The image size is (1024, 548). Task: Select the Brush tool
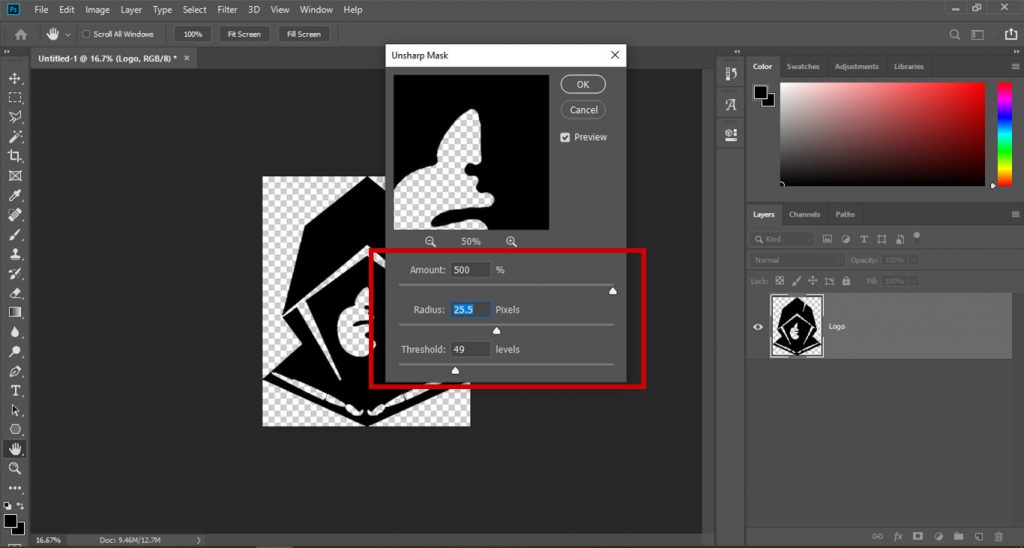[x=15, y=234]
